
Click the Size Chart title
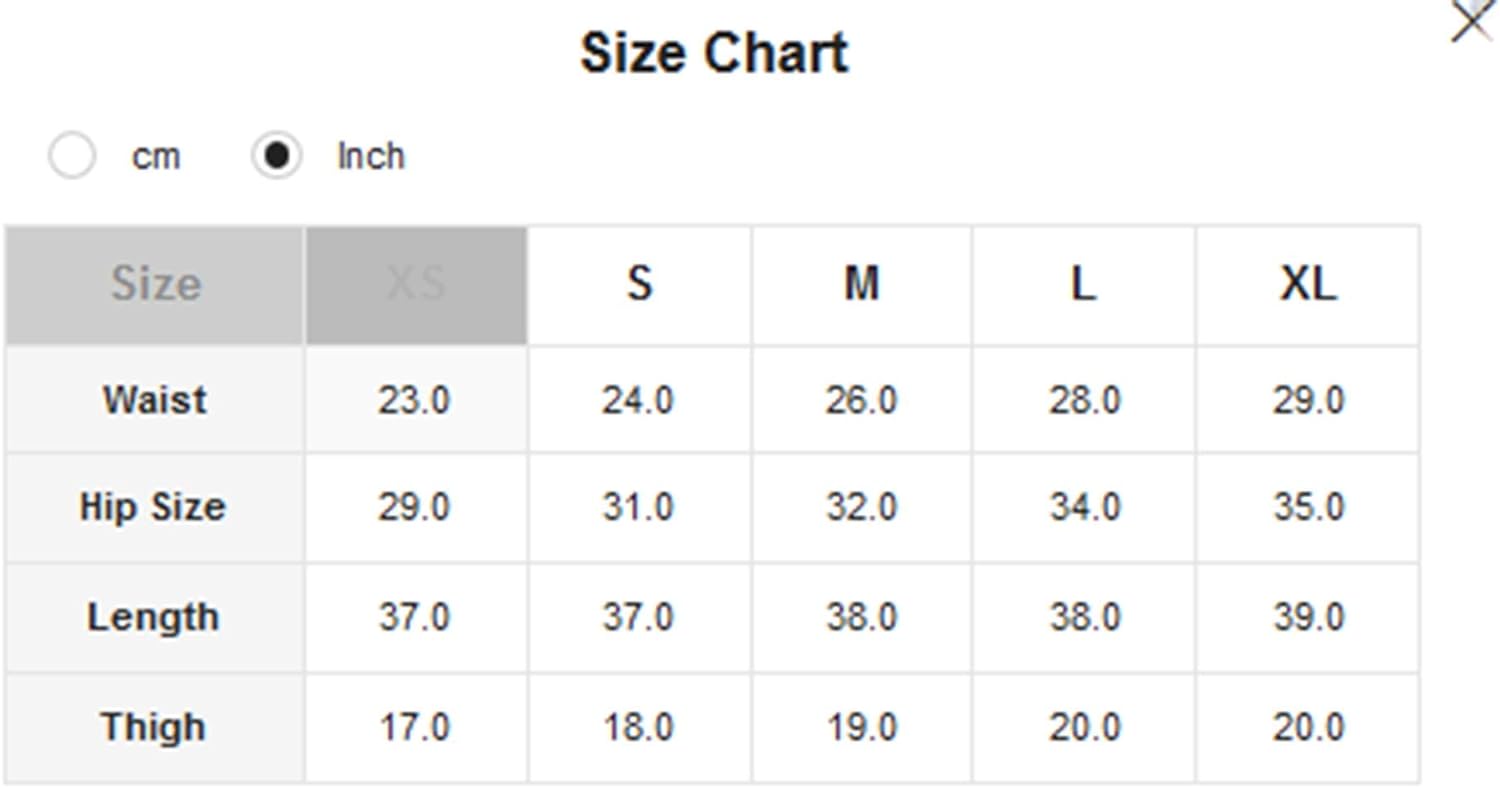714,52
